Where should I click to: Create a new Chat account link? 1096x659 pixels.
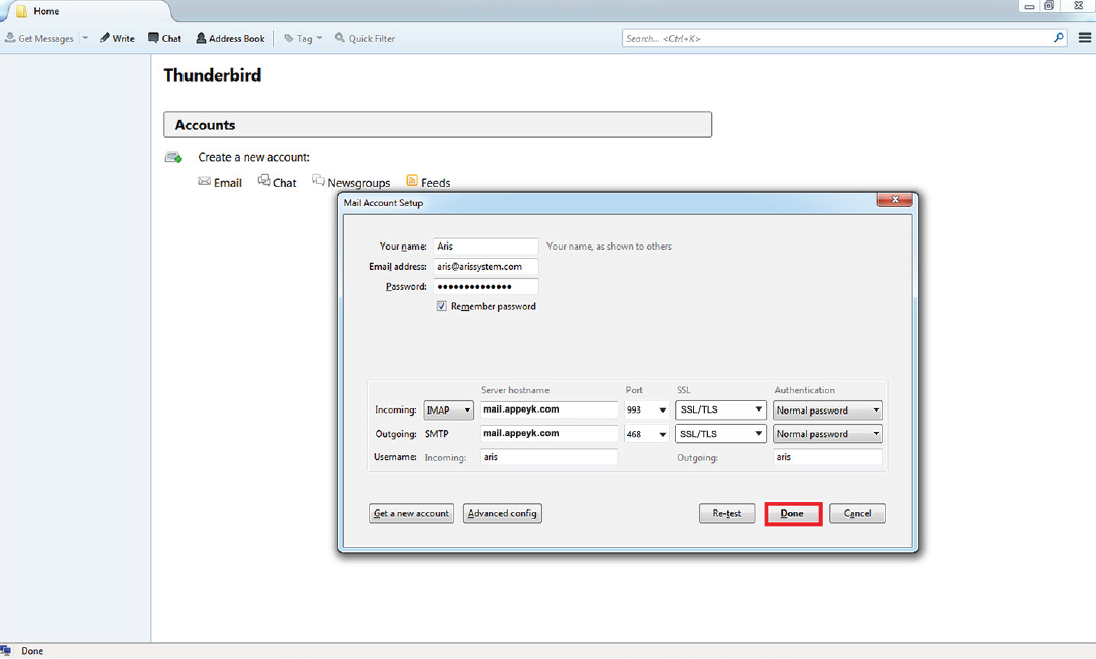click(277, 182)
